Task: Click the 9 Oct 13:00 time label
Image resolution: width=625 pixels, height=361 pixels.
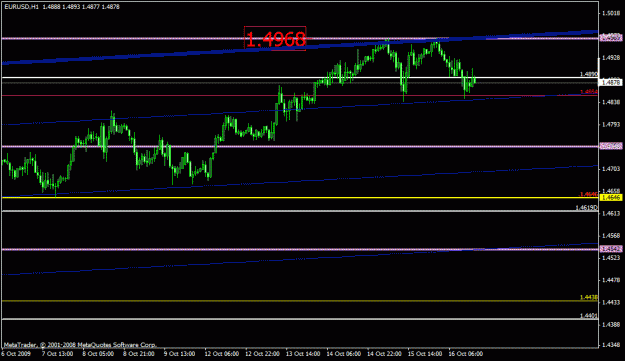Action: click(x=179, y=354)
